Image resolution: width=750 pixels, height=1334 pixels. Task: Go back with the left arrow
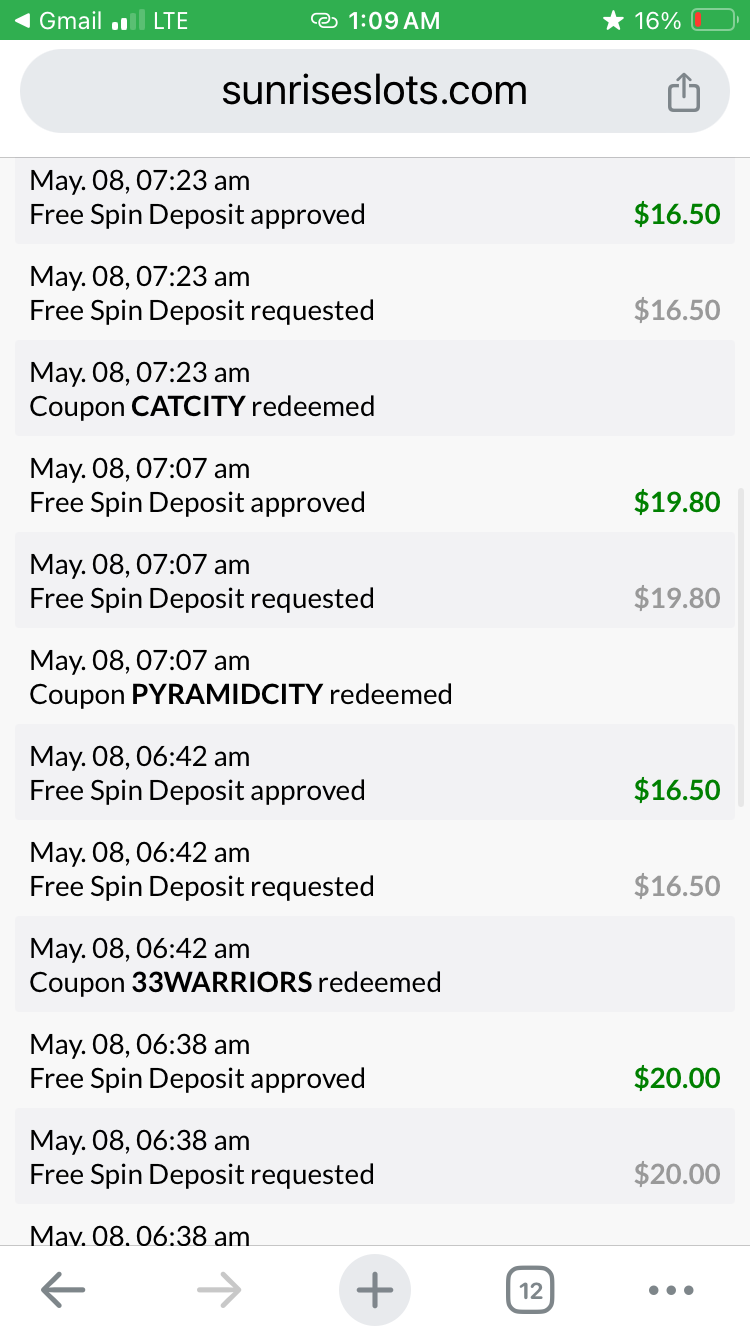click(62, 1290)
